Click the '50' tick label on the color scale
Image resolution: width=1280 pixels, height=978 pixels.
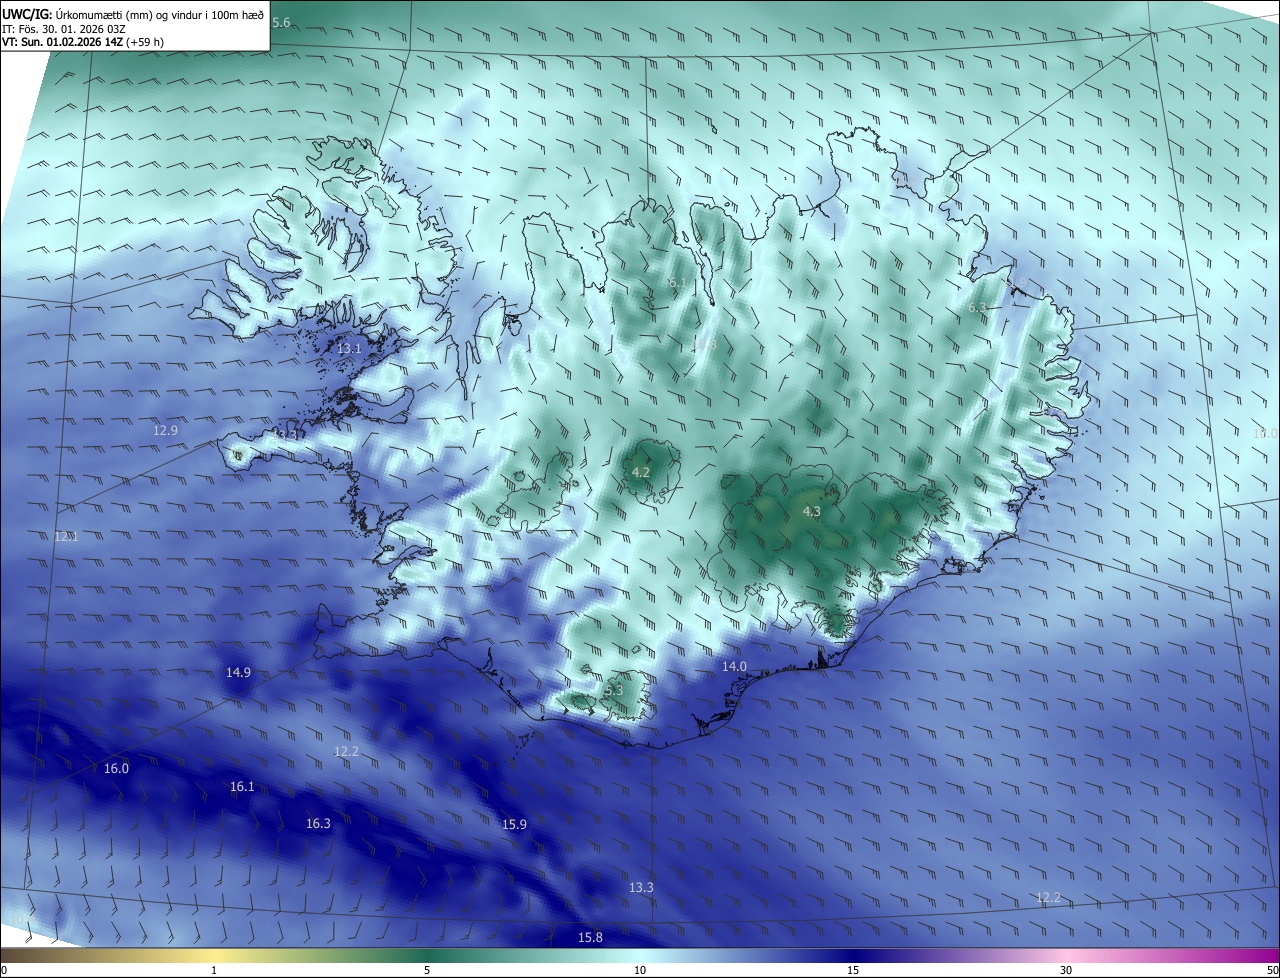[1272, 970]
